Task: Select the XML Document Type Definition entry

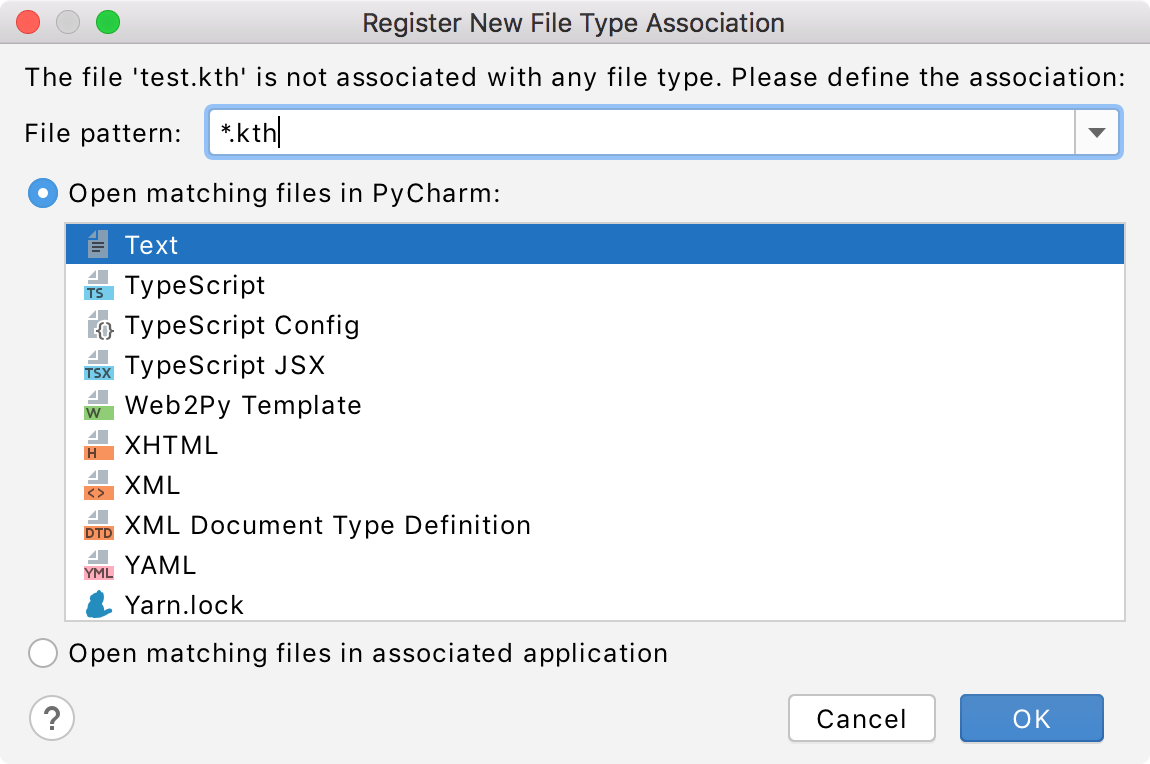Action: [x=327, y=524]
